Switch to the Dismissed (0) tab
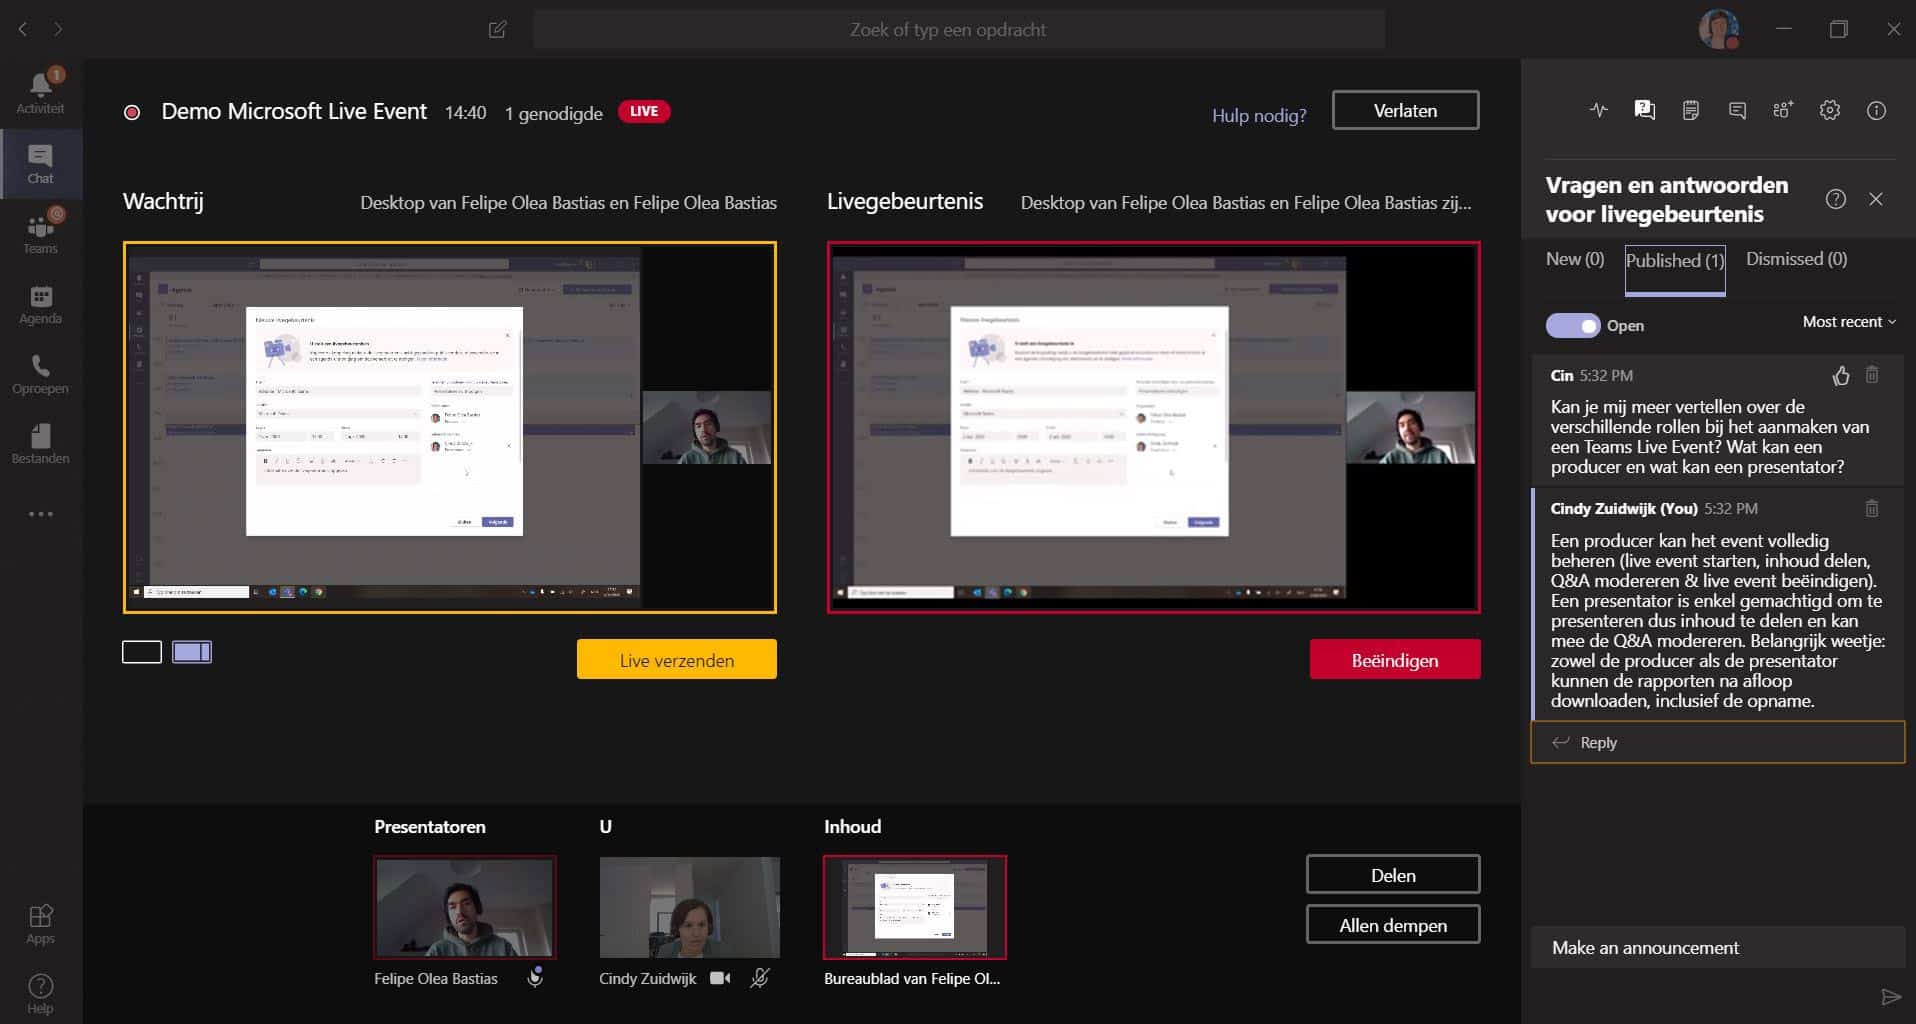Screen dimensions: 1916x1024 pyautogui.click(x=1796, y=259)
